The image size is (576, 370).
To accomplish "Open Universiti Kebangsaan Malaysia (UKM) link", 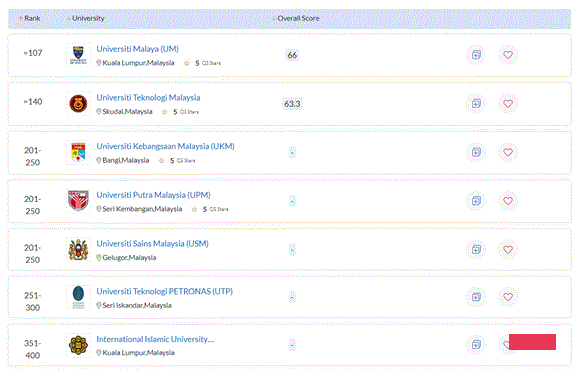I will coord(165,146).
